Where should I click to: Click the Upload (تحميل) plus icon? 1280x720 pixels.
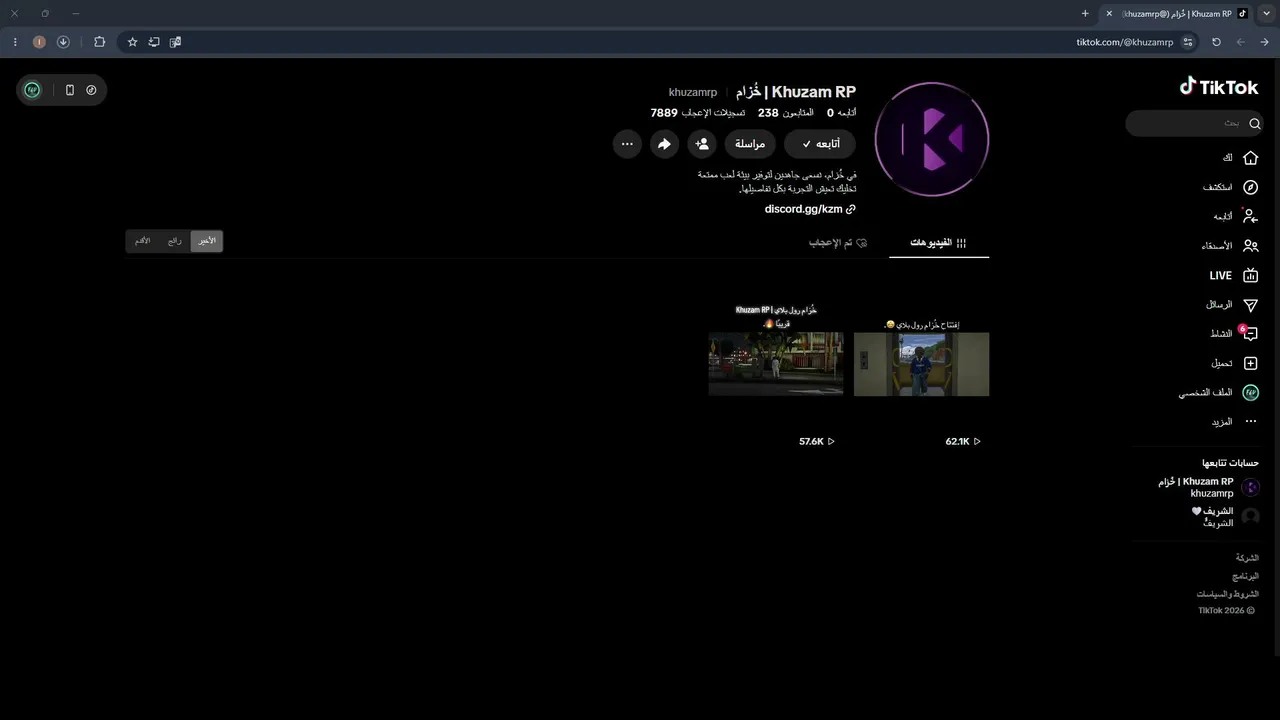click(x=1250, y=363)
